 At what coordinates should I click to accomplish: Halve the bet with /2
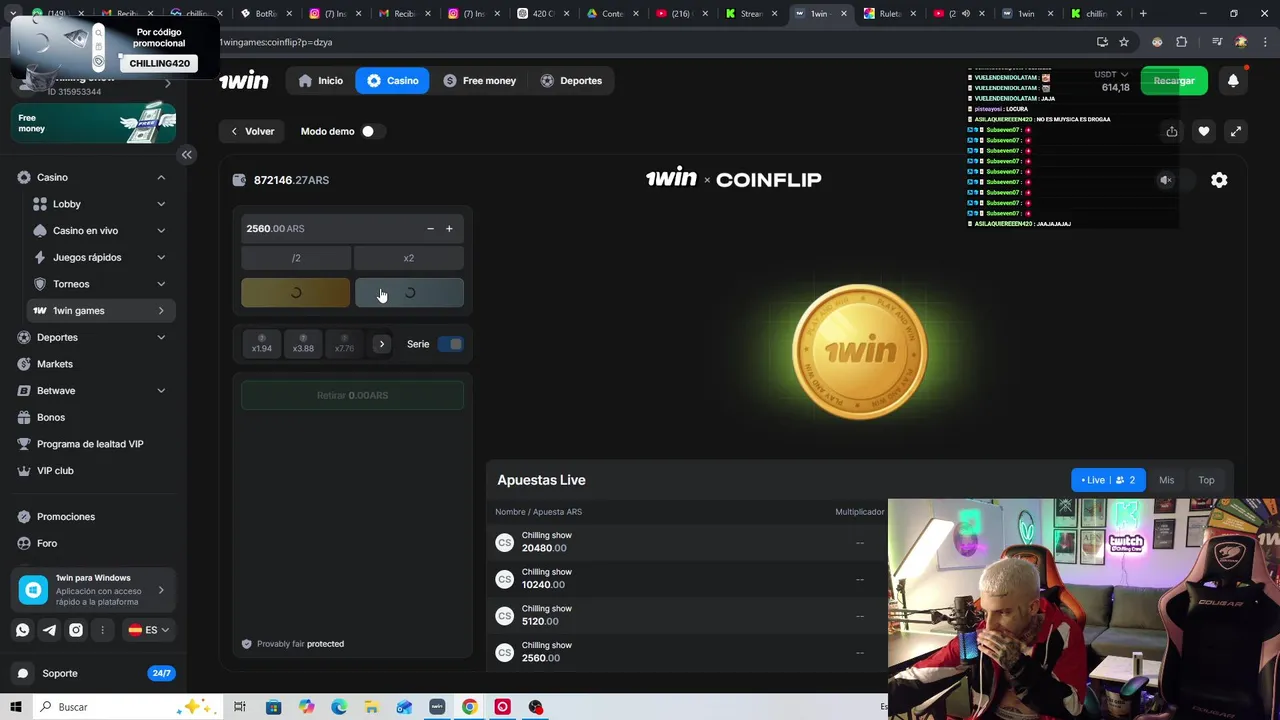[296, 258]
